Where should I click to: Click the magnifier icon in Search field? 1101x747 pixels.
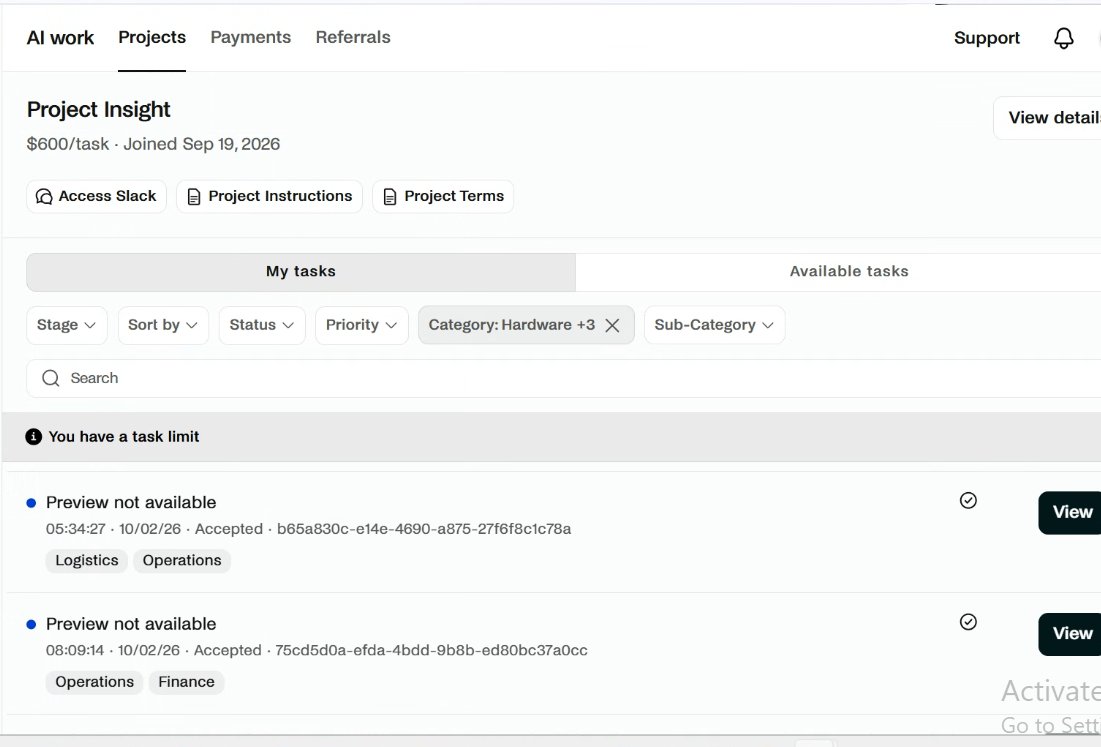51,378
